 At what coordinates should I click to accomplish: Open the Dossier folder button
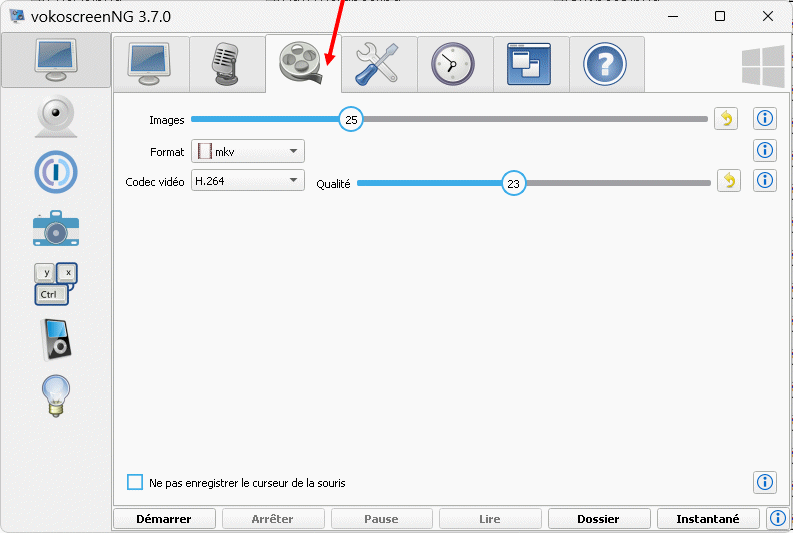(x=599, y=519)
